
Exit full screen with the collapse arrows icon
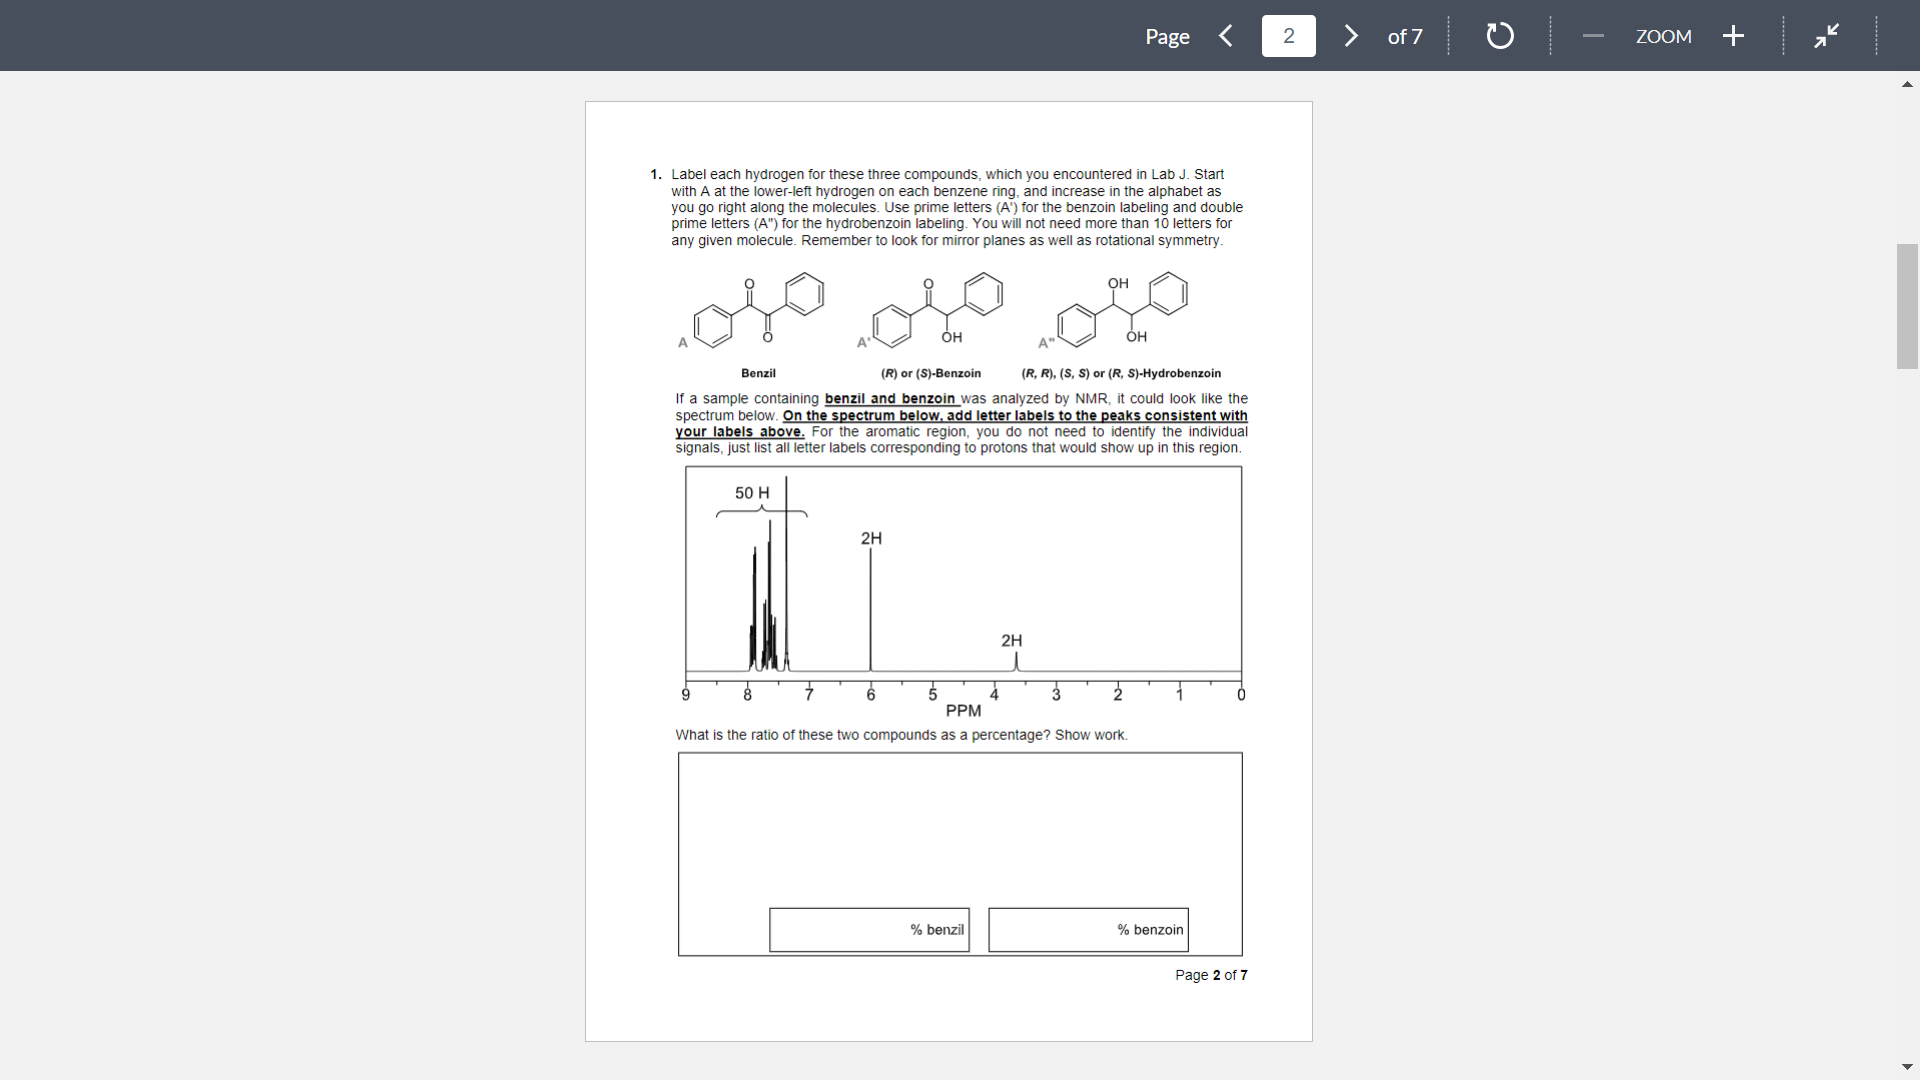[1826, 35]
